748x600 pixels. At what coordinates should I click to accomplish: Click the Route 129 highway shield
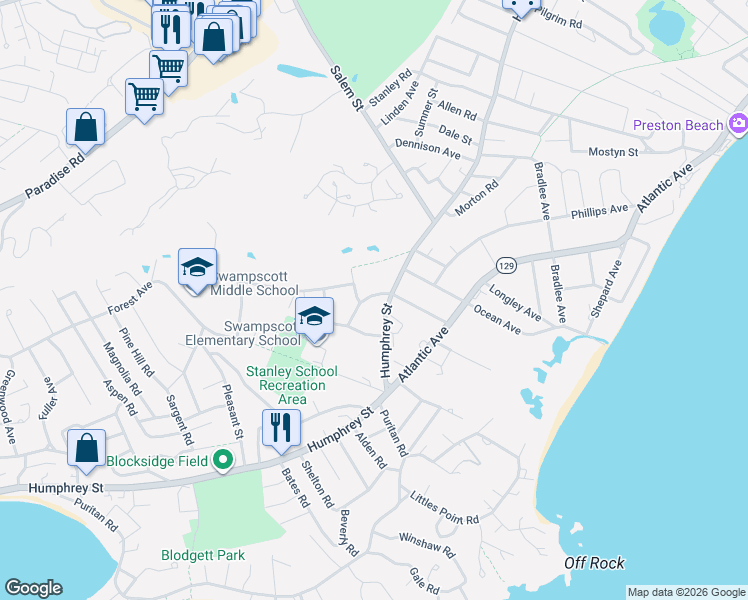coord(506,265)
